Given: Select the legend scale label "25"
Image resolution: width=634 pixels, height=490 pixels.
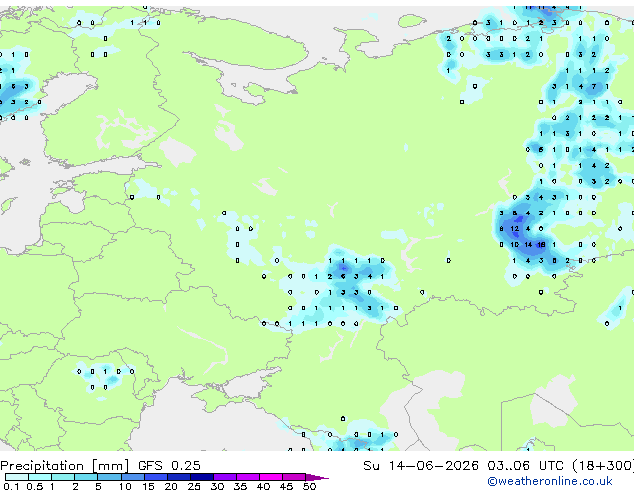Looking at the screenshot, I should pyautogui.click(x=194, y=486).
